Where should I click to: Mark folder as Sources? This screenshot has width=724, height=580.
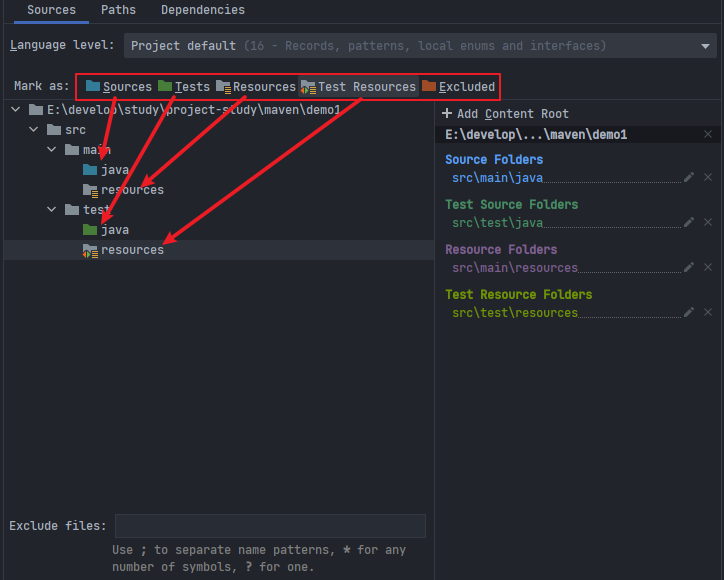coord(119,86)
